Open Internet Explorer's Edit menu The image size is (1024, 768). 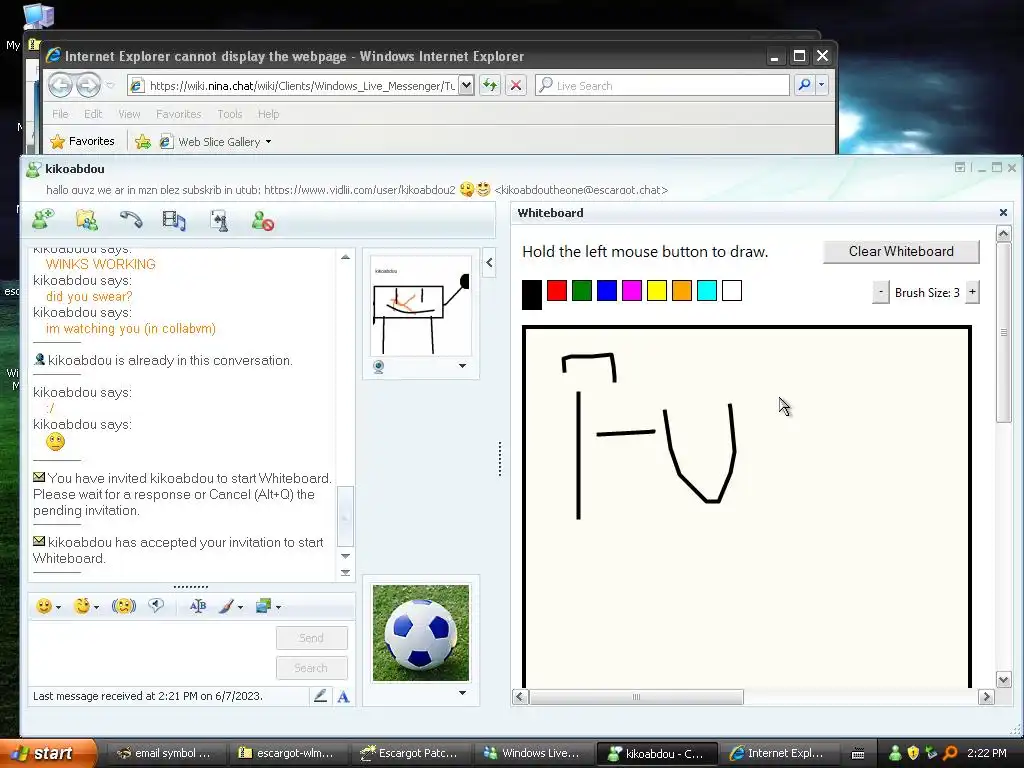(93, 114)
